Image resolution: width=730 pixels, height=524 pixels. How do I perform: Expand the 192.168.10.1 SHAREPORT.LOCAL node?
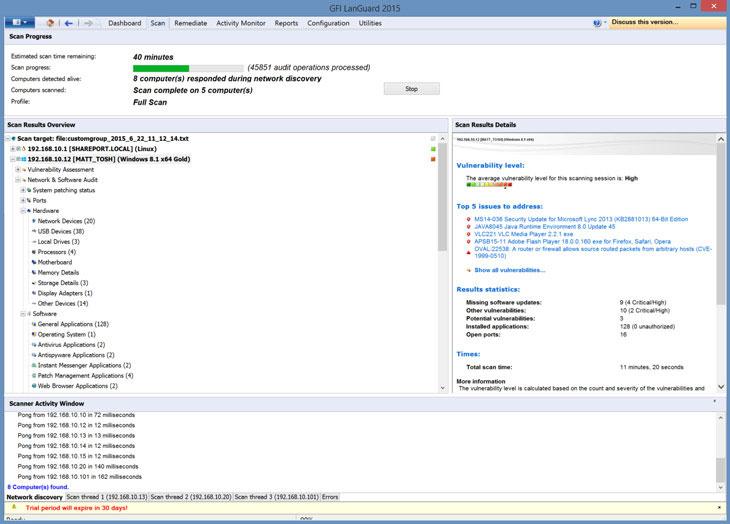[13, 149]
